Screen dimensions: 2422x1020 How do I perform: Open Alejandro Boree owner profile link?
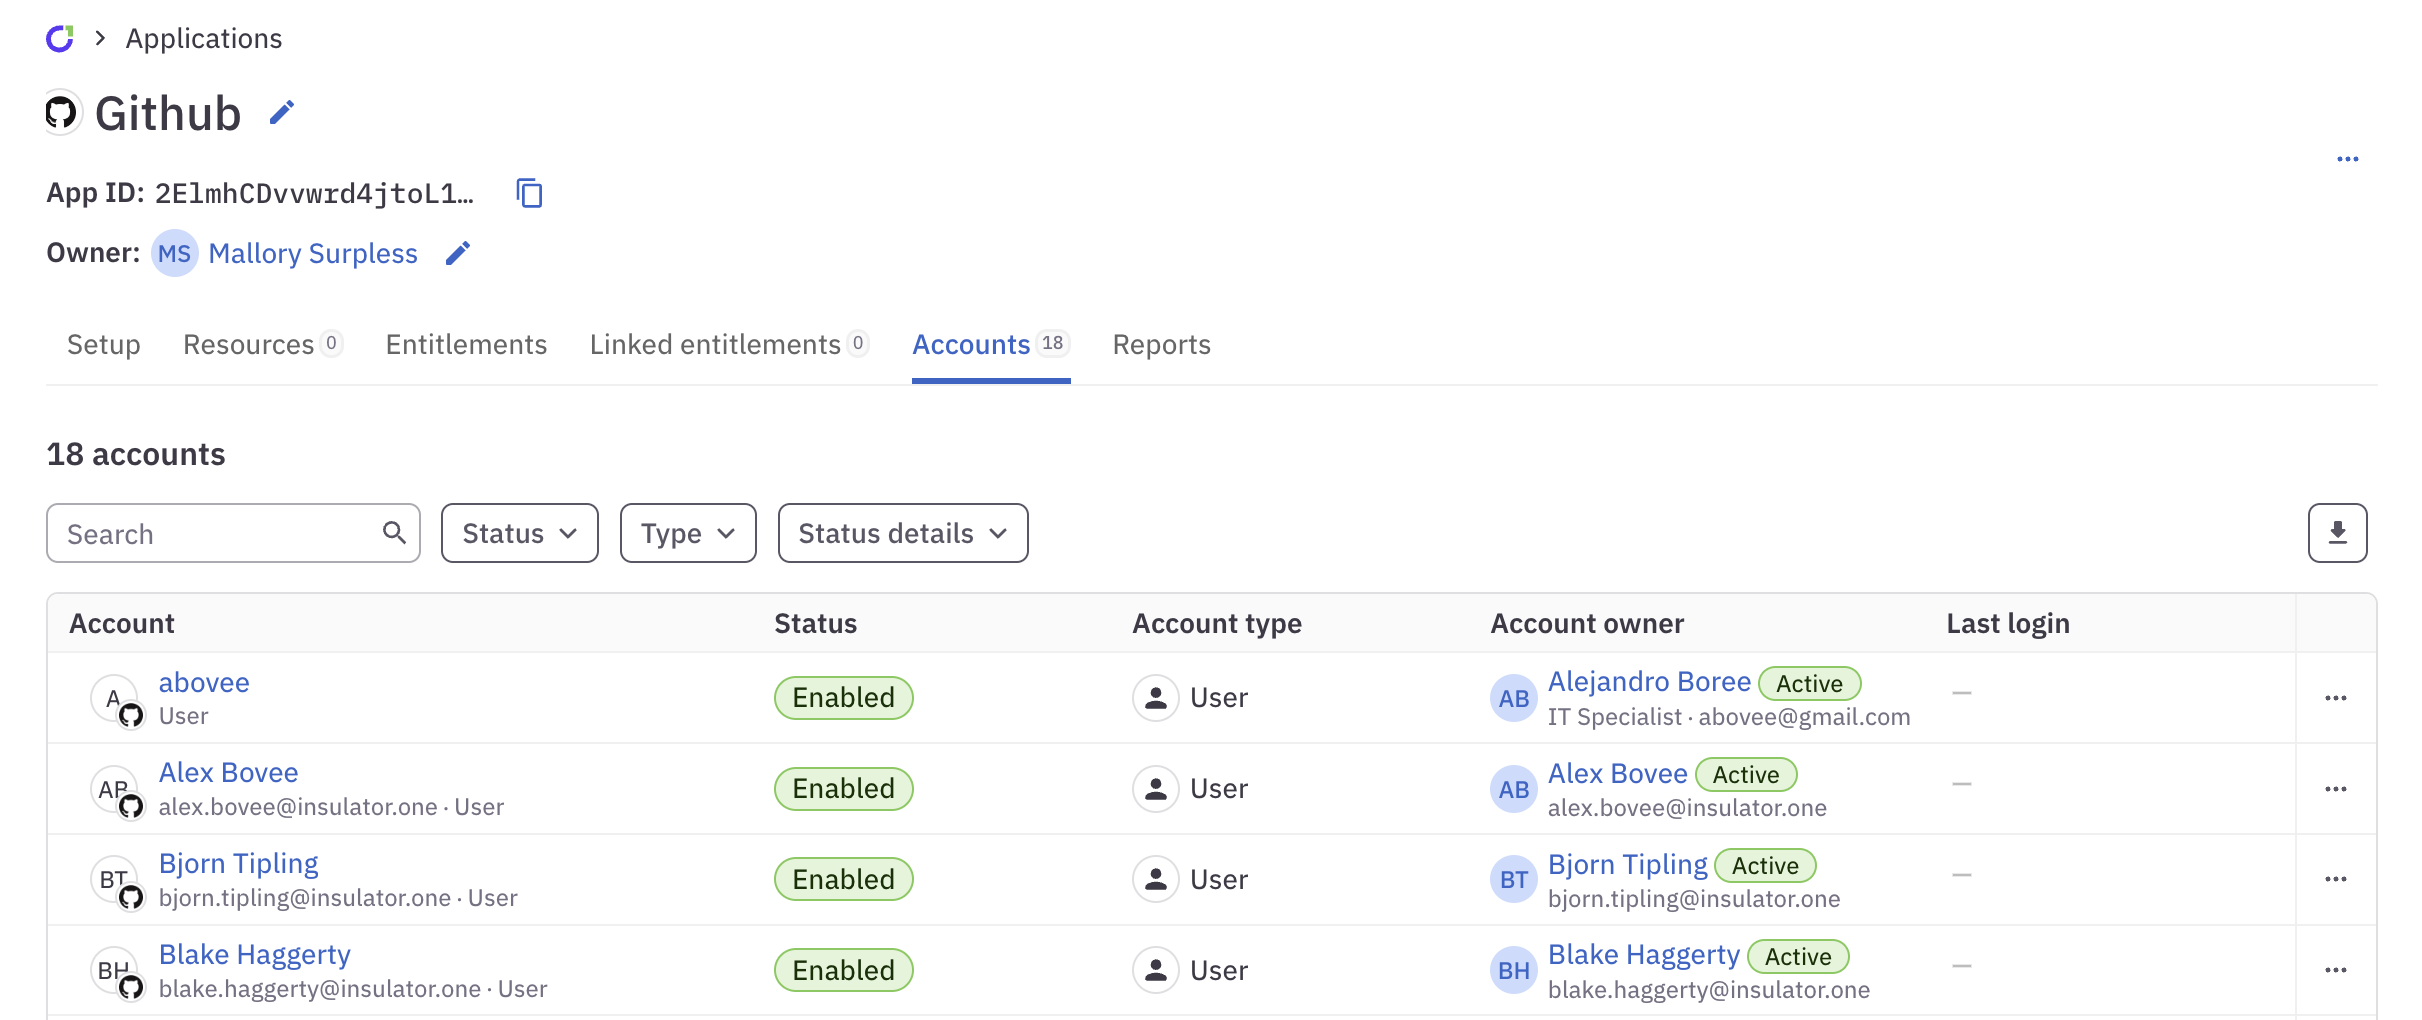1649,681
